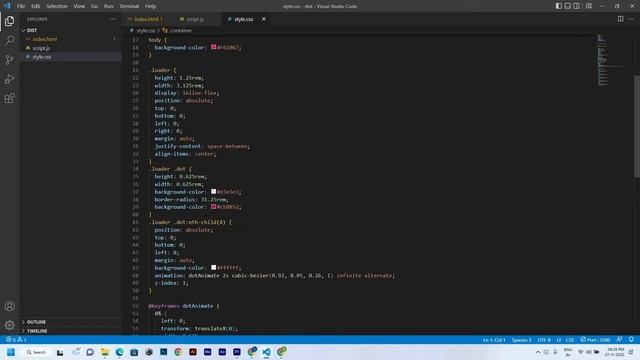Image resolution: width=640 pixels, height=360 pixels.
Task: Open pink color swatch on line 39
Action: tap(213, 207)
